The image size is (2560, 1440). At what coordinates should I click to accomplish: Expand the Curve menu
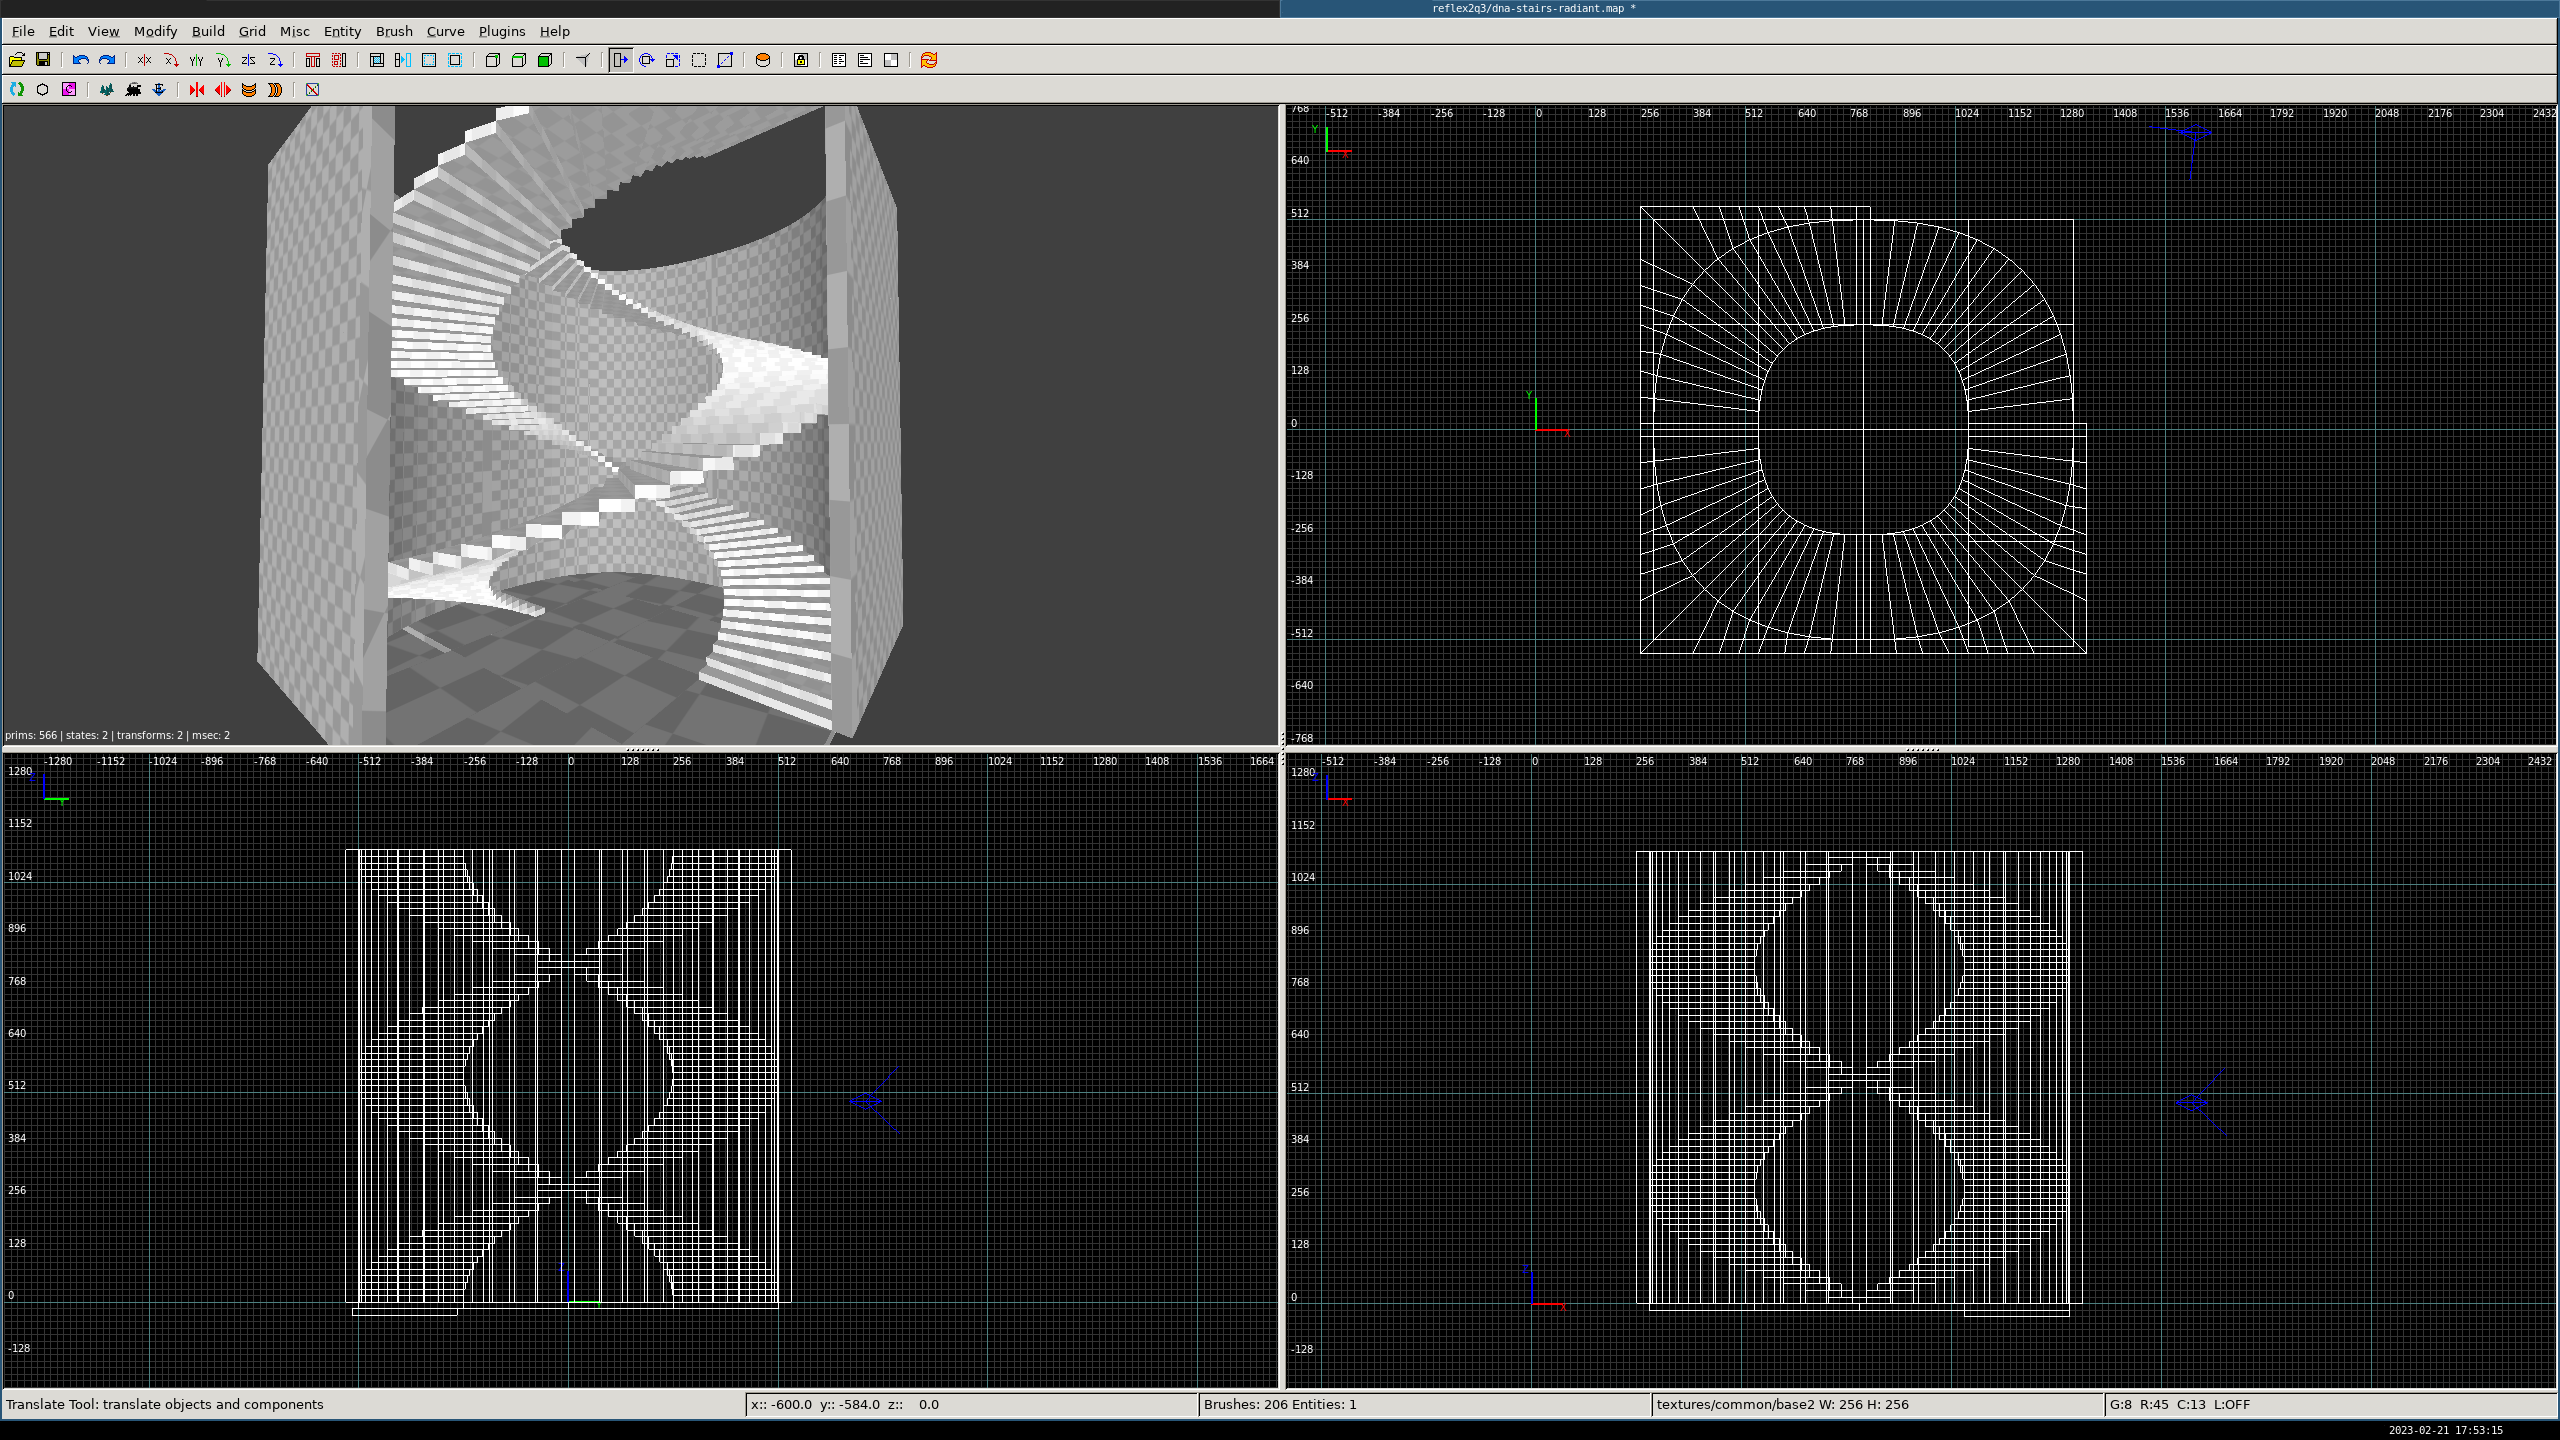[x=445, y=31]
